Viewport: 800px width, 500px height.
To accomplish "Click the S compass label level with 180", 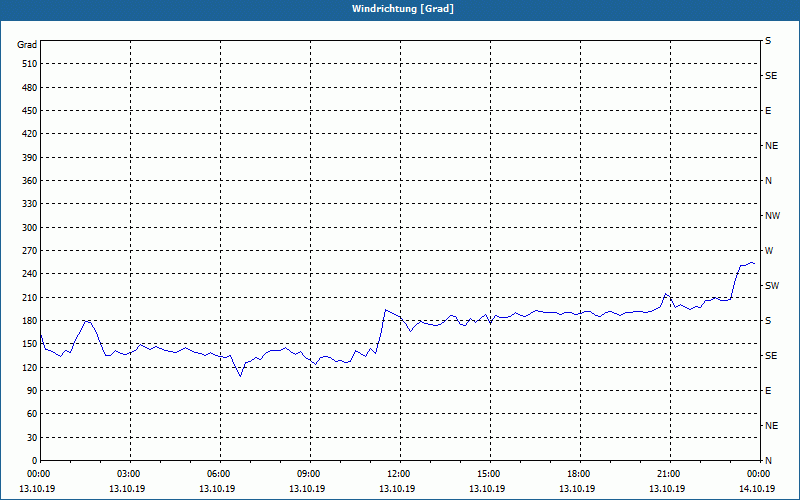I will click(x=768, y=321).
